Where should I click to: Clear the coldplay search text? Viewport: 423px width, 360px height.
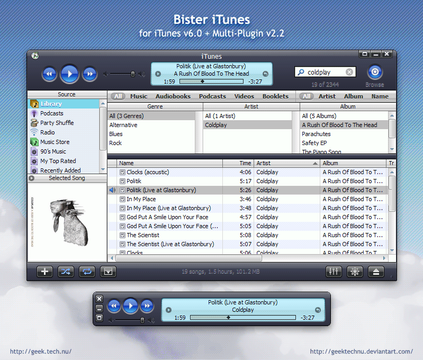[349, 72]
